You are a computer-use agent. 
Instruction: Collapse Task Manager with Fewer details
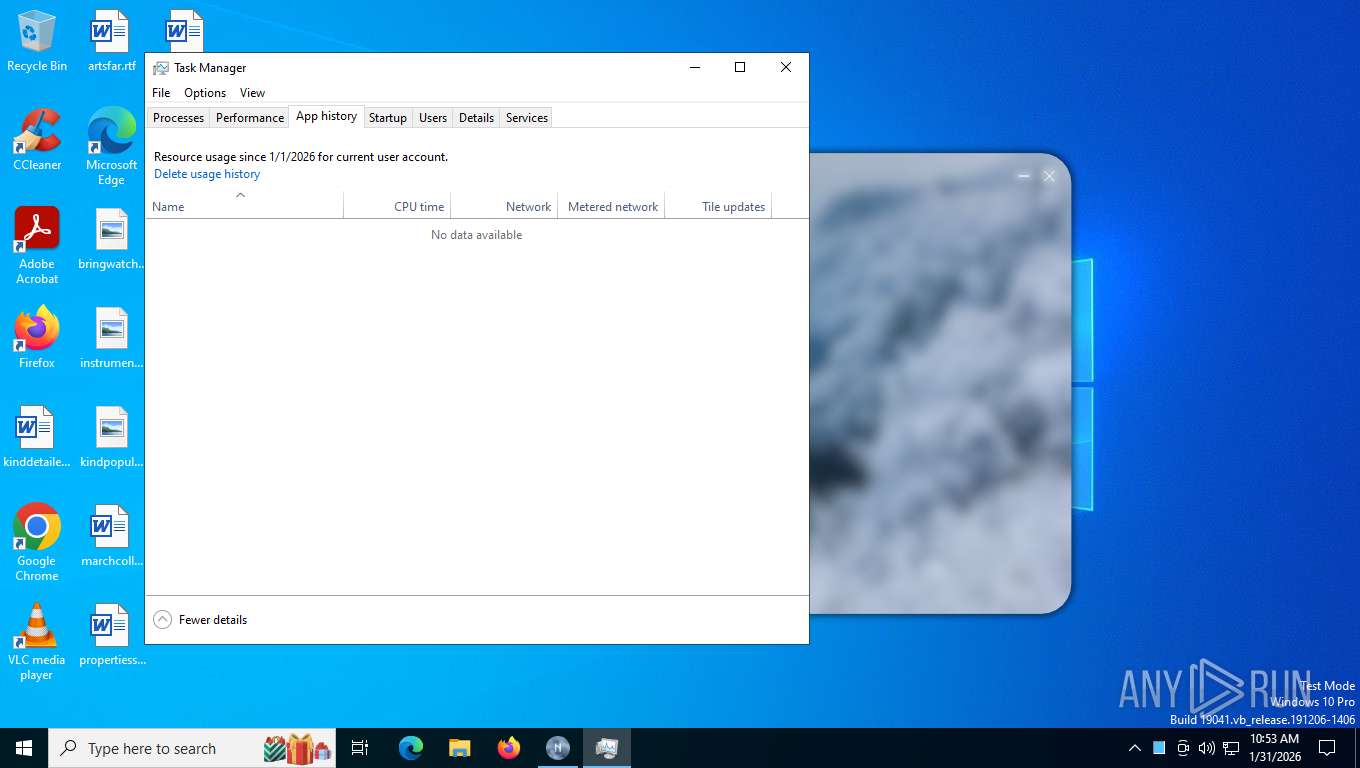pos(200,620)
